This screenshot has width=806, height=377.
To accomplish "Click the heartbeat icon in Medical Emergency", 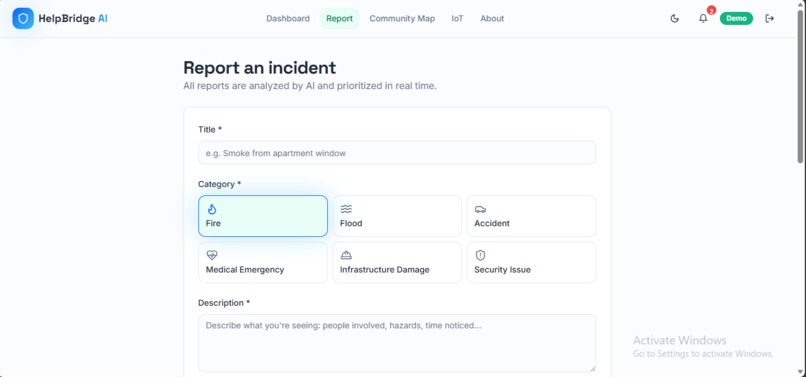I will pos(212,255).
